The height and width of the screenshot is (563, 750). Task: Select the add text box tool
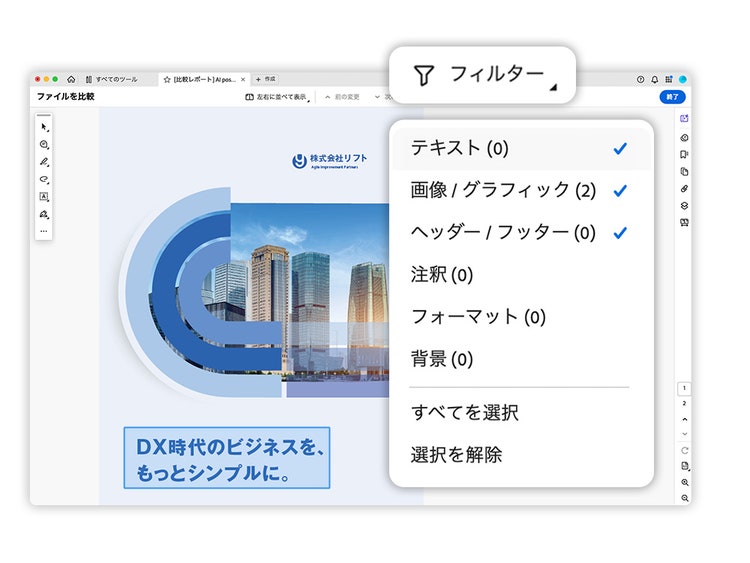[x=44, y=197]
